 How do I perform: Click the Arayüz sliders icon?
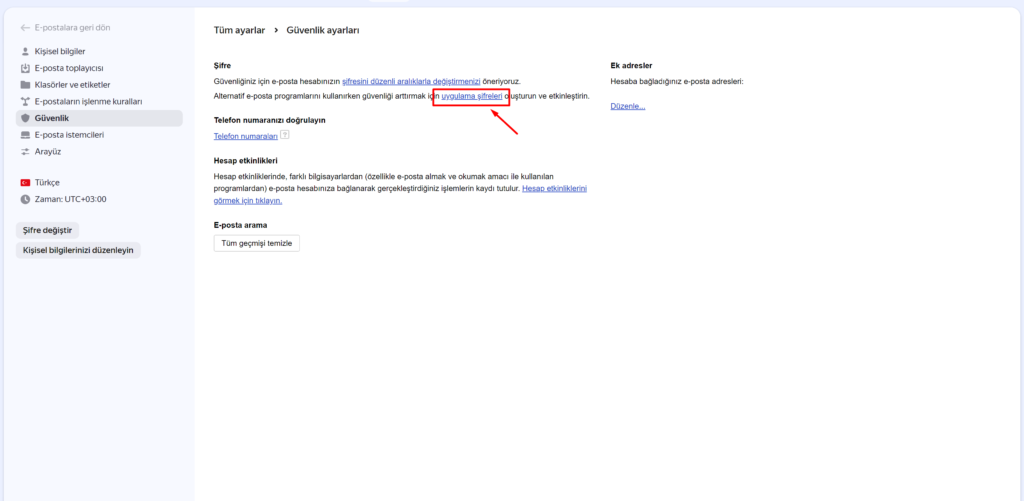click(x=26, y=152)
